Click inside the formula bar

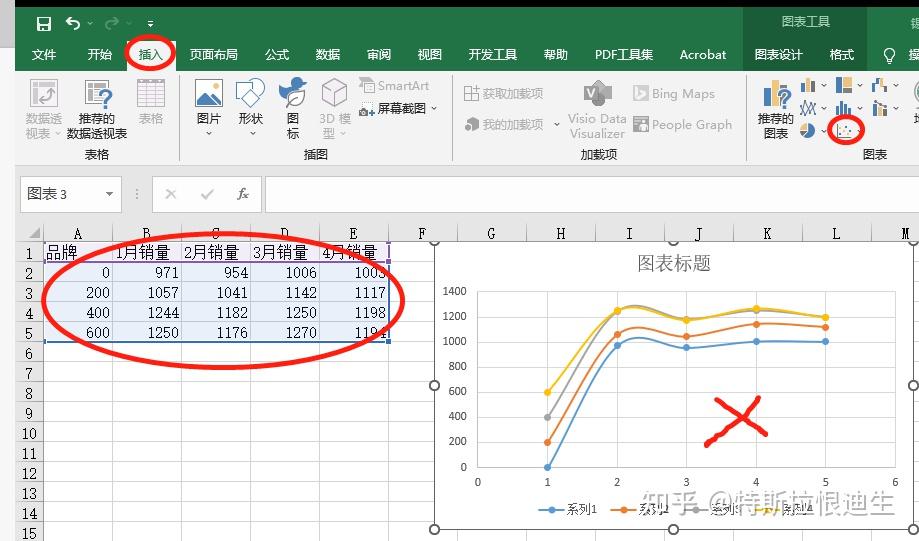592,194
